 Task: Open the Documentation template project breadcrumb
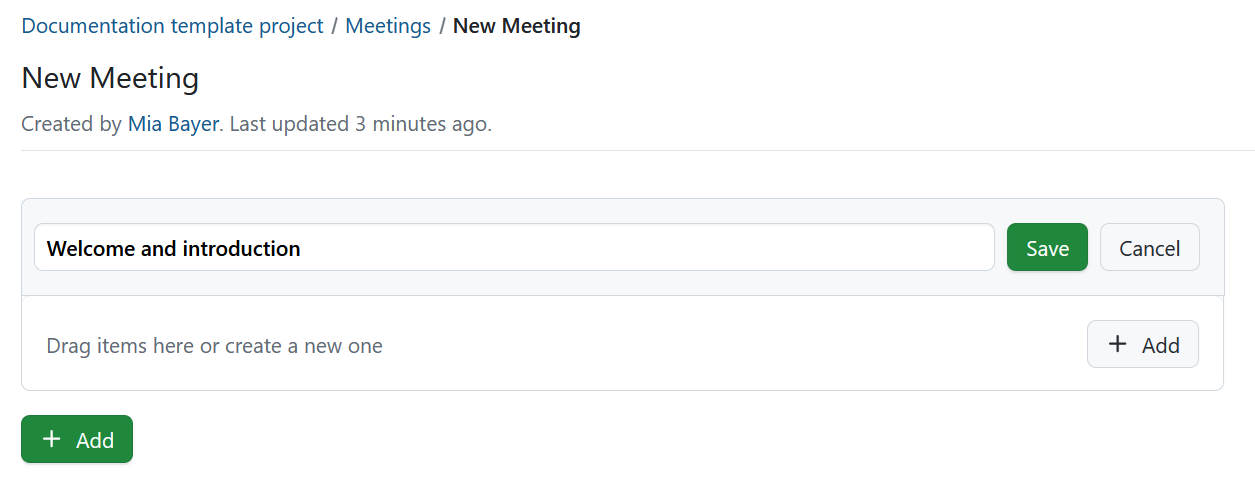pos(172,26)
